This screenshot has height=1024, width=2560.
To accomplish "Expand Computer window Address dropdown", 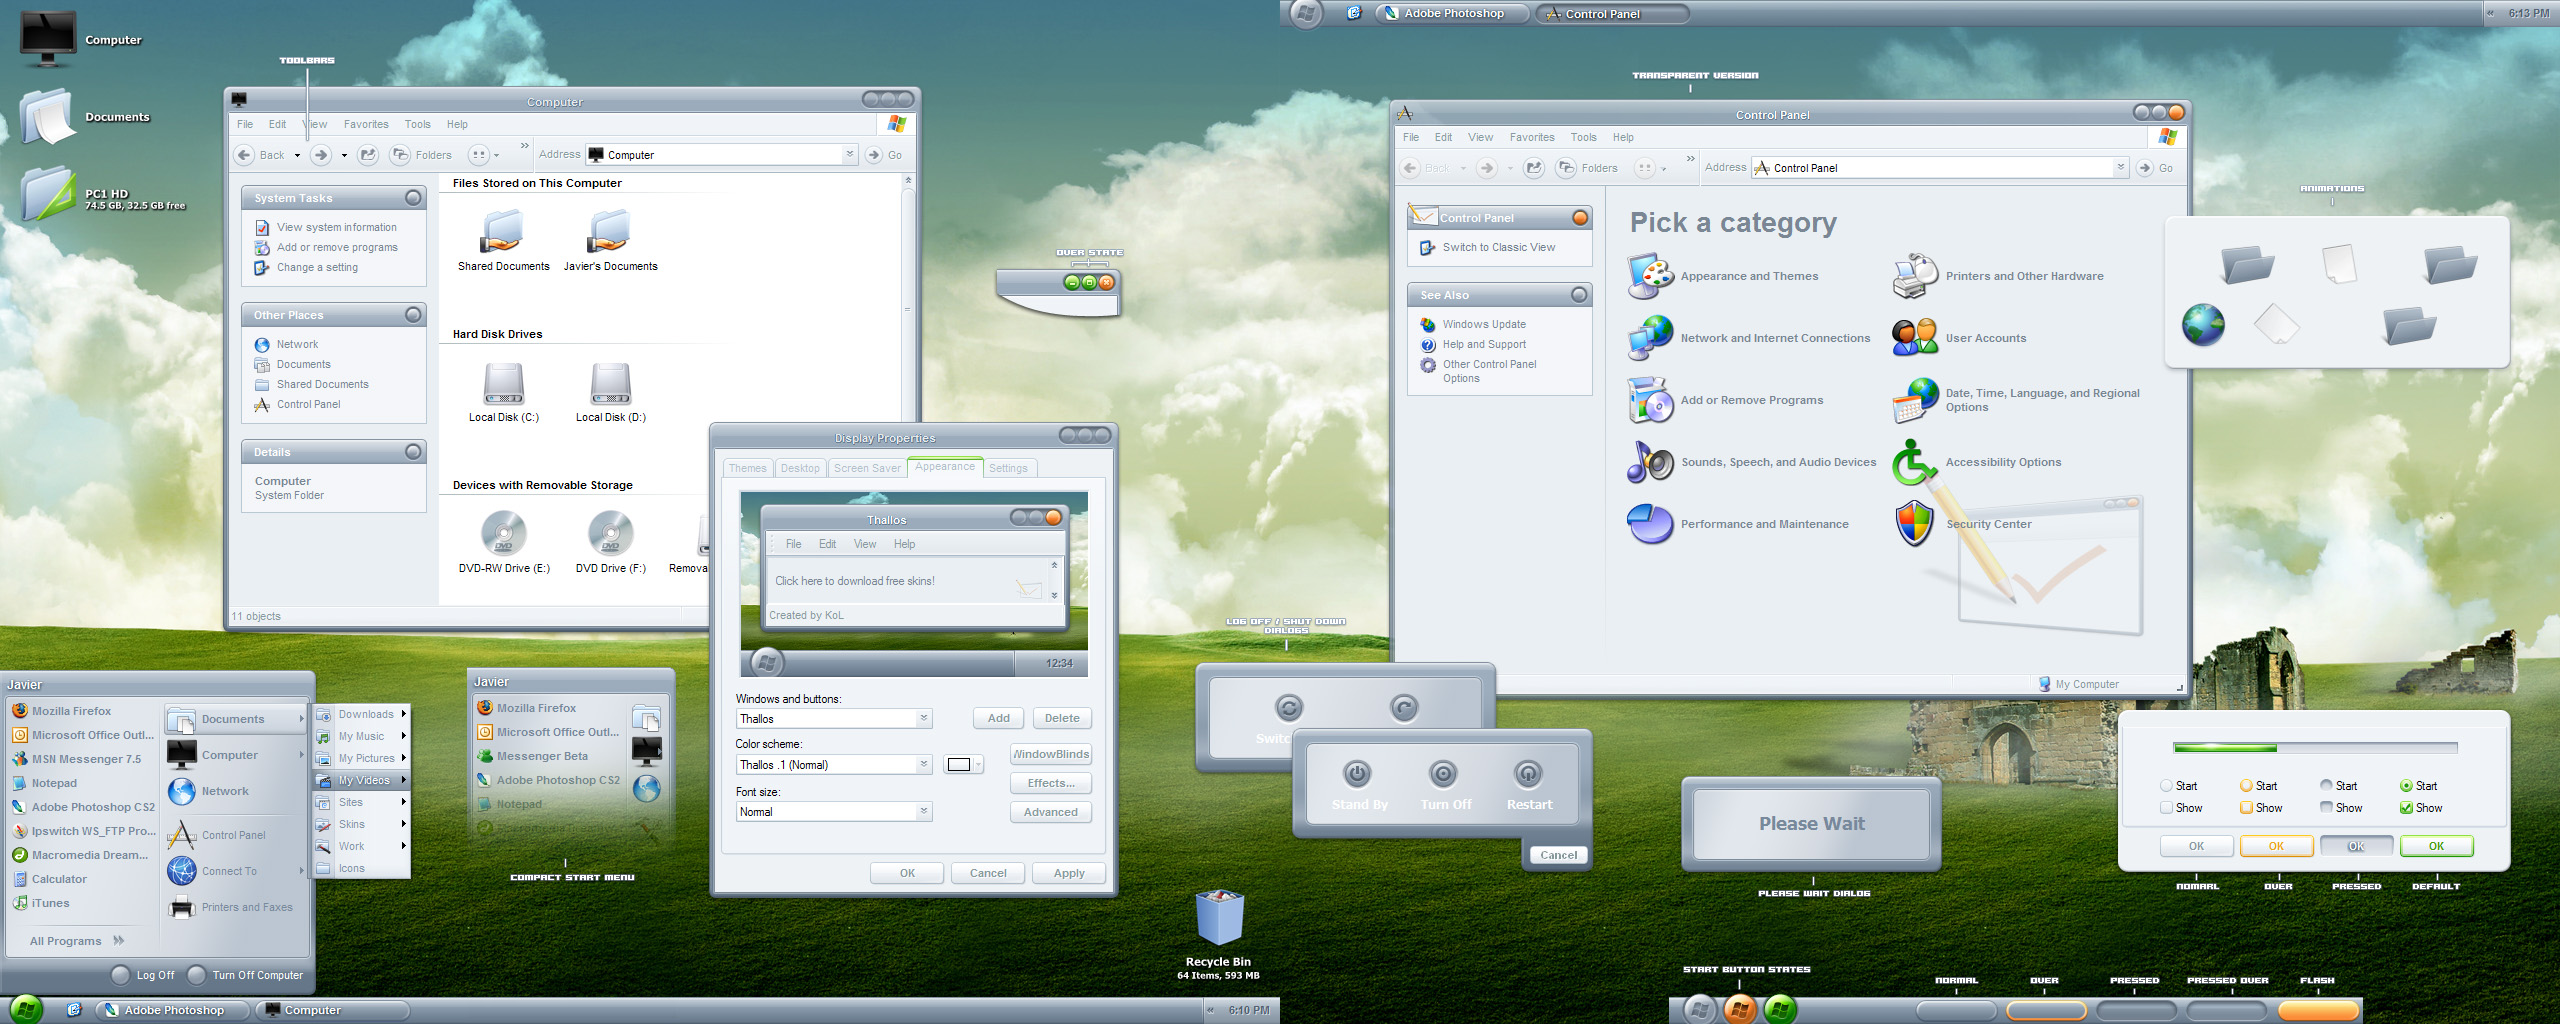I will pos(849,154).
